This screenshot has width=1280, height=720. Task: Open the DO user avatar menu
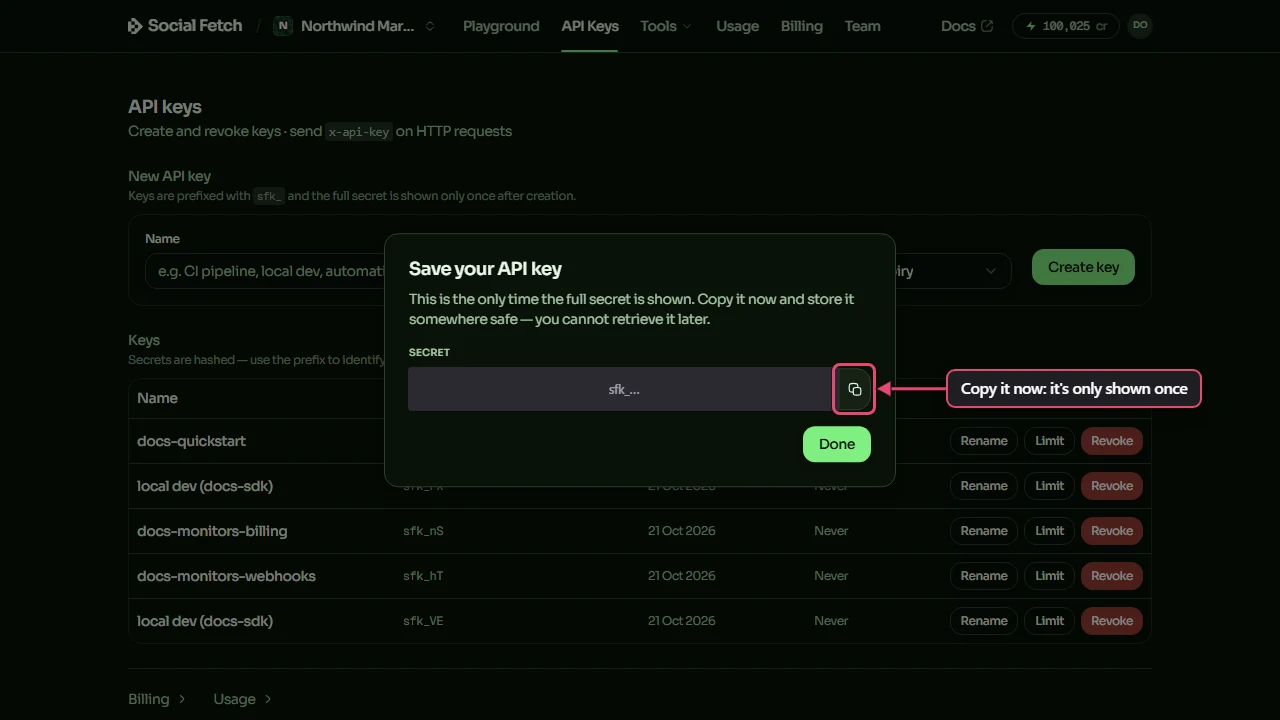tap(1140, 26)
